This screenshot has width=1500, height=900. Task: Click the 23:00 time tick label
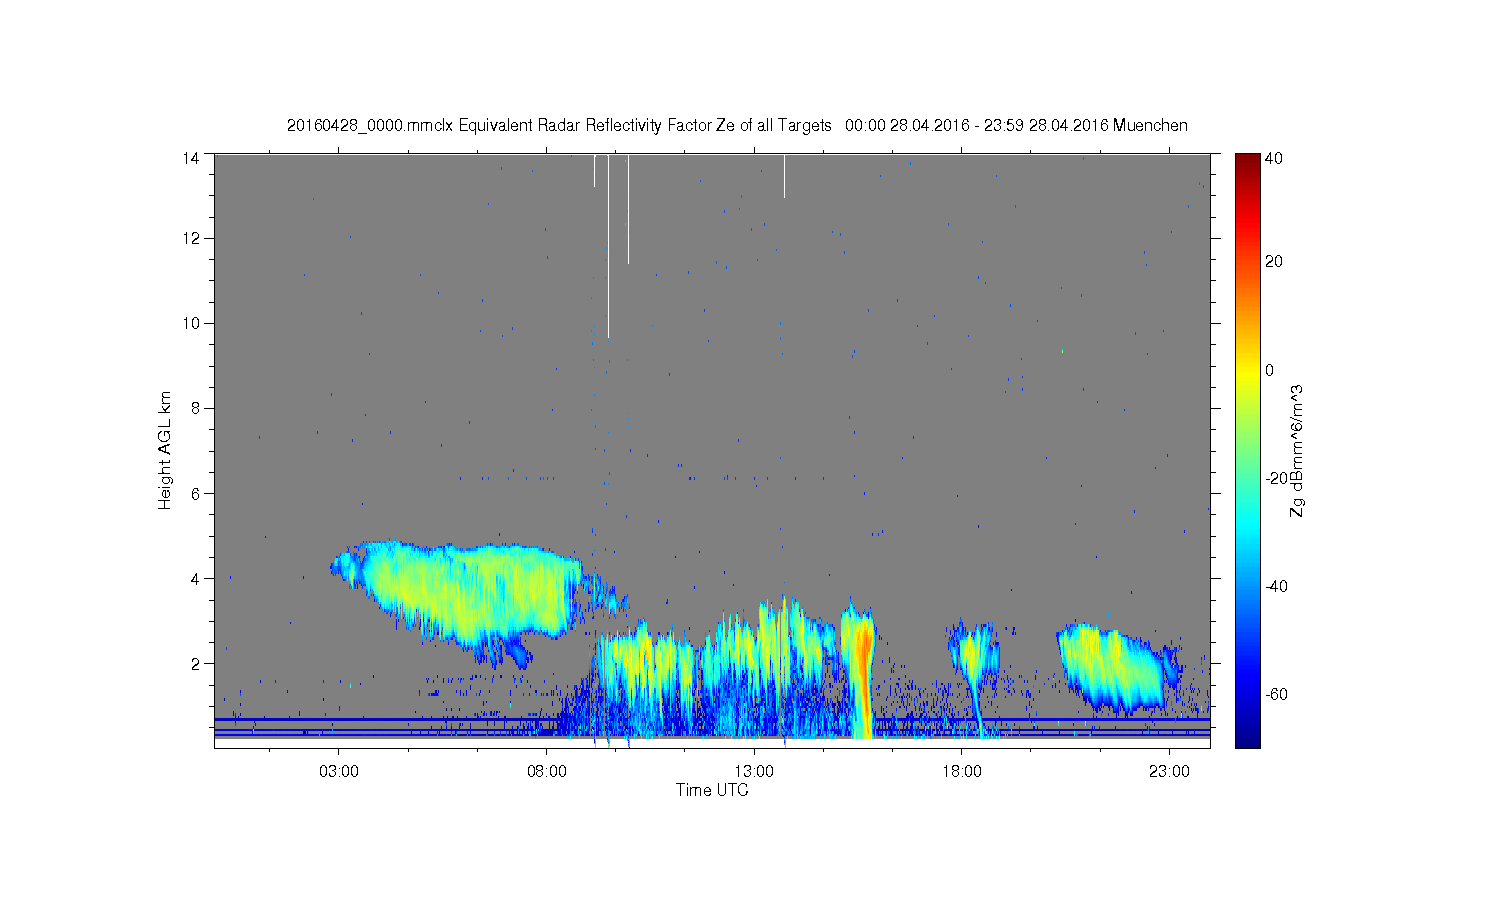click(x=1169, y=772)
